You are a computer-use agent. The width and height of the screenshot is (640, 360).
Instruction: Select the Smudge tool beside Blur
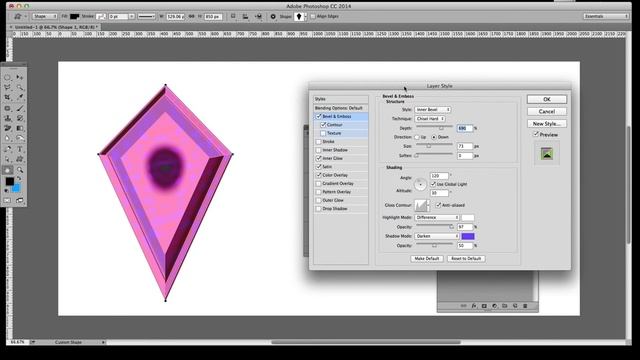[x=20, y=138]
